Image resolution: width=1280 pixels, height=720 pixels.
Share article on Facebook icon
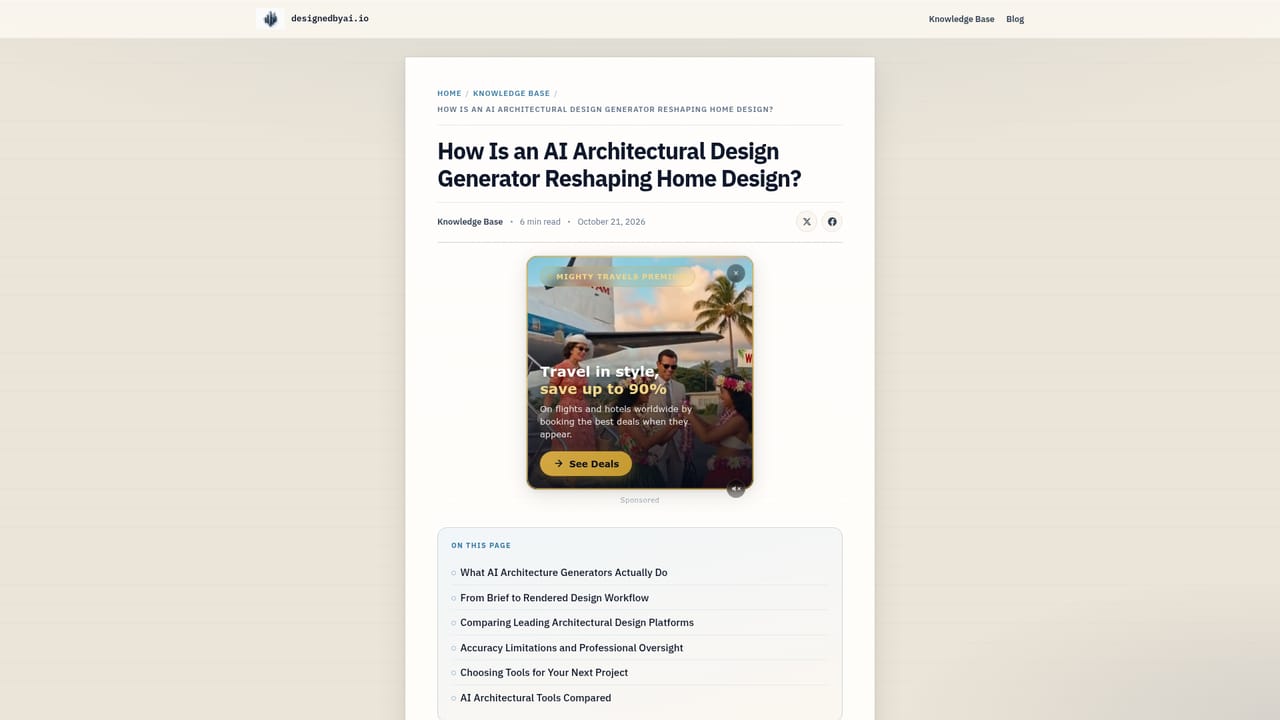(x=832, y=222)
